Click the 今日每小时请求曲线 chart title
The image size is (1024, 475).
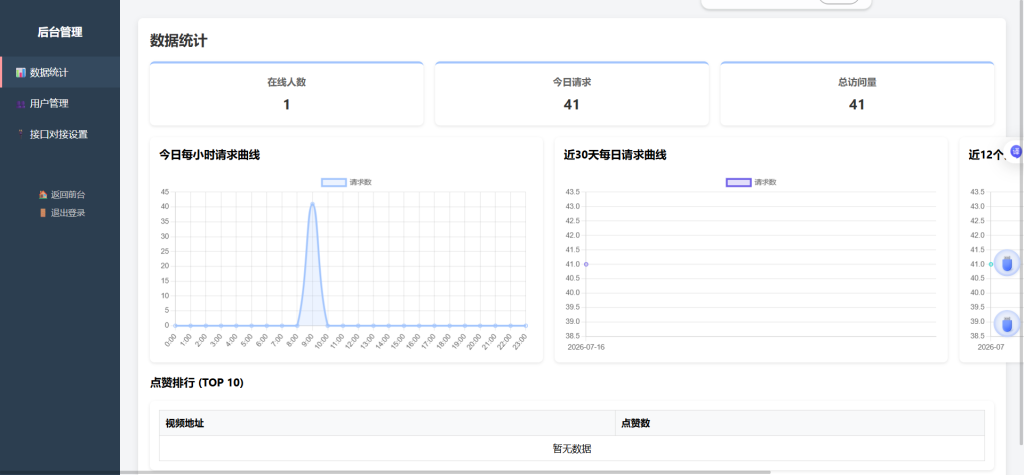210,155
